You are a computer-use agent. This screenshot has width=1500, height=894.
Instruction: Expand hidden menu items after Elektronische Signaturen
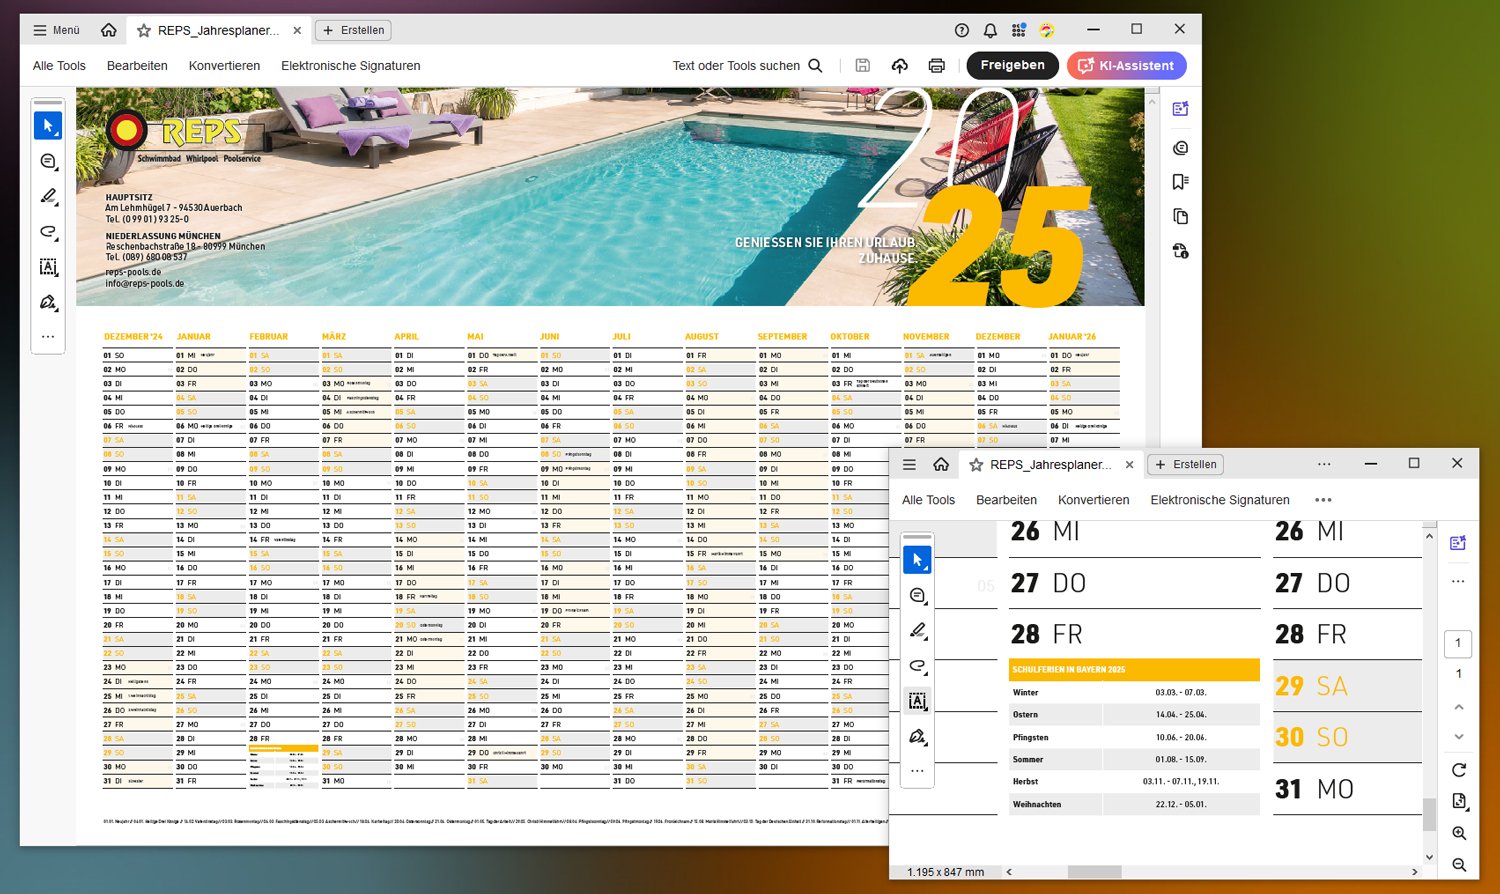click(x=1323, y=500)
